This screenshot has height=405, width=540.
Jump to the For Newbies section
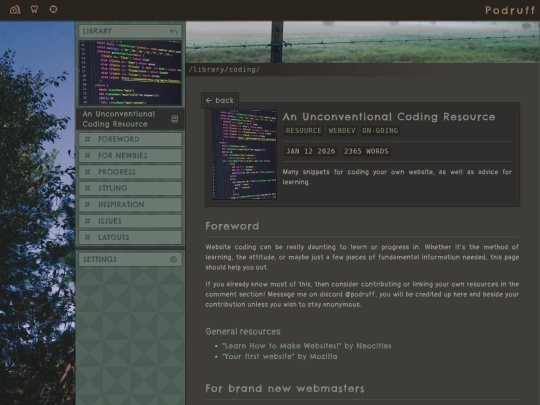[x=130, y=156]
